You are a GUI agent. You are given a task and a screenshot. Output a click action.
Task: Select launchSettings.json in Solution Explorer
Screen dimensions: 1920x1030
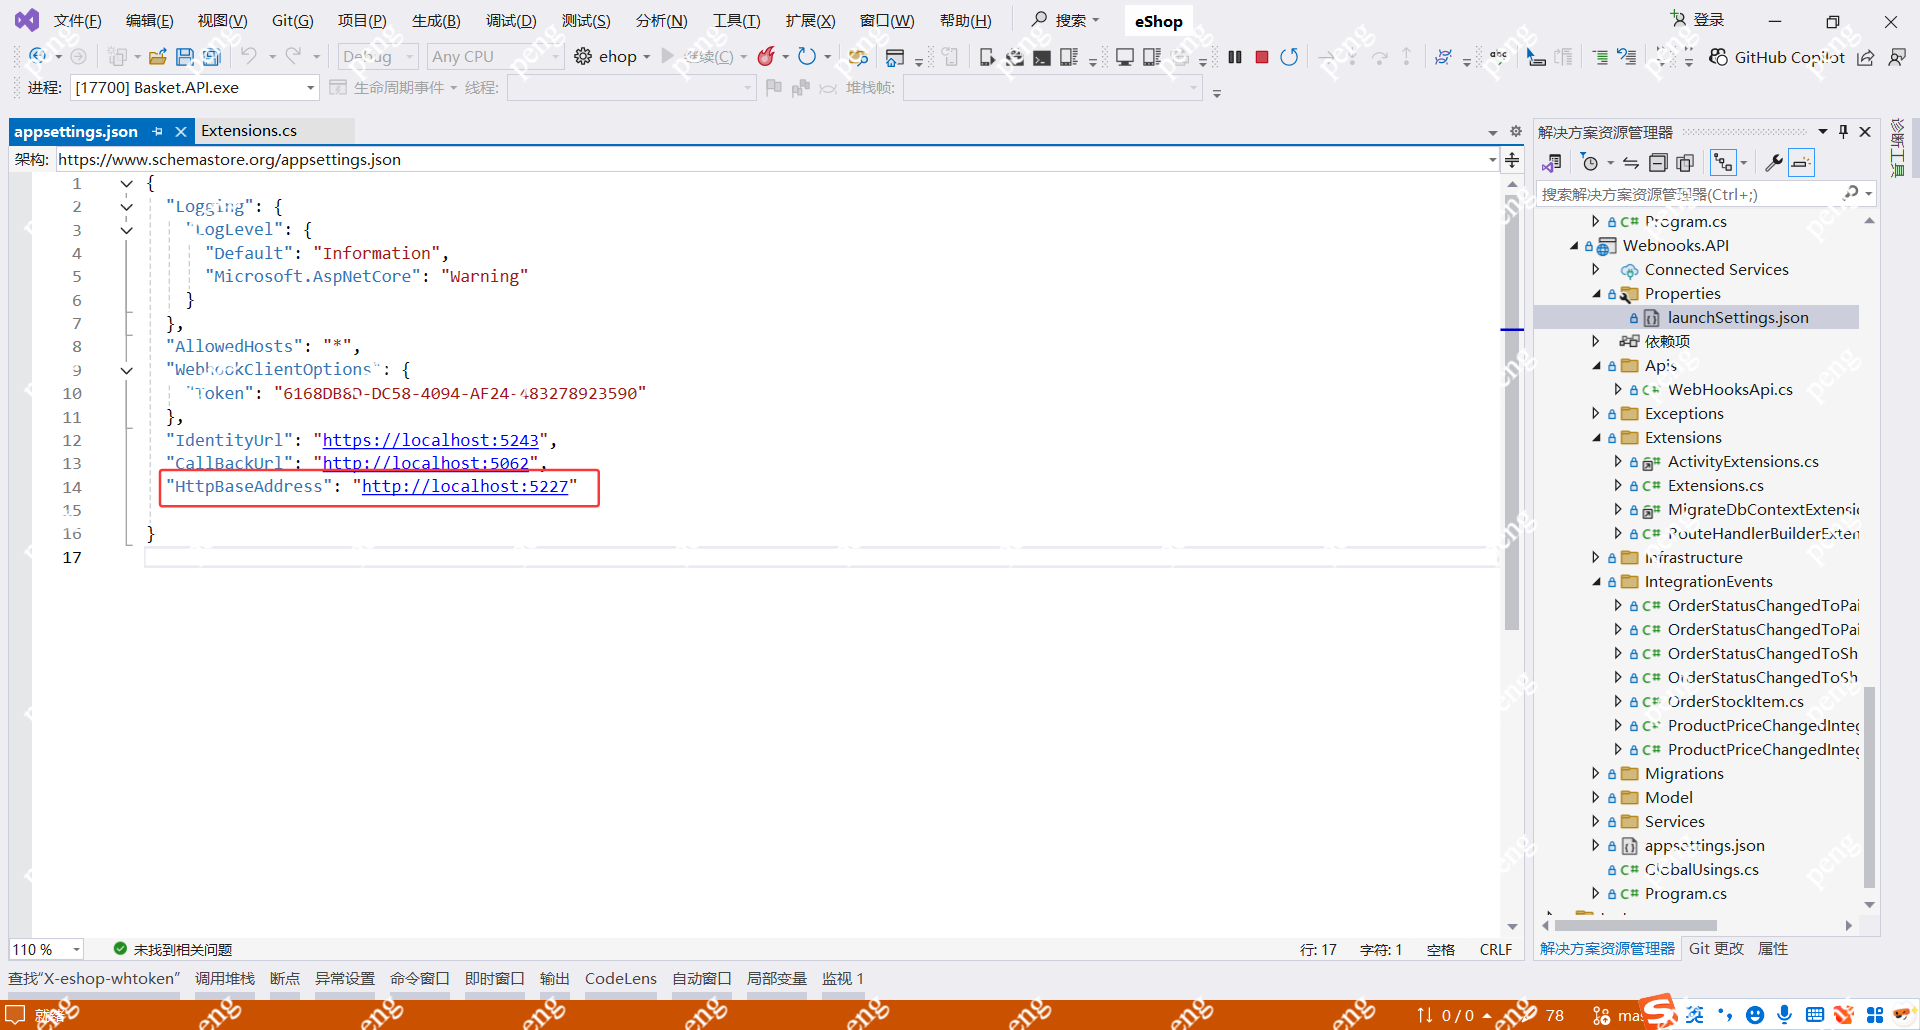(1738, 317)
